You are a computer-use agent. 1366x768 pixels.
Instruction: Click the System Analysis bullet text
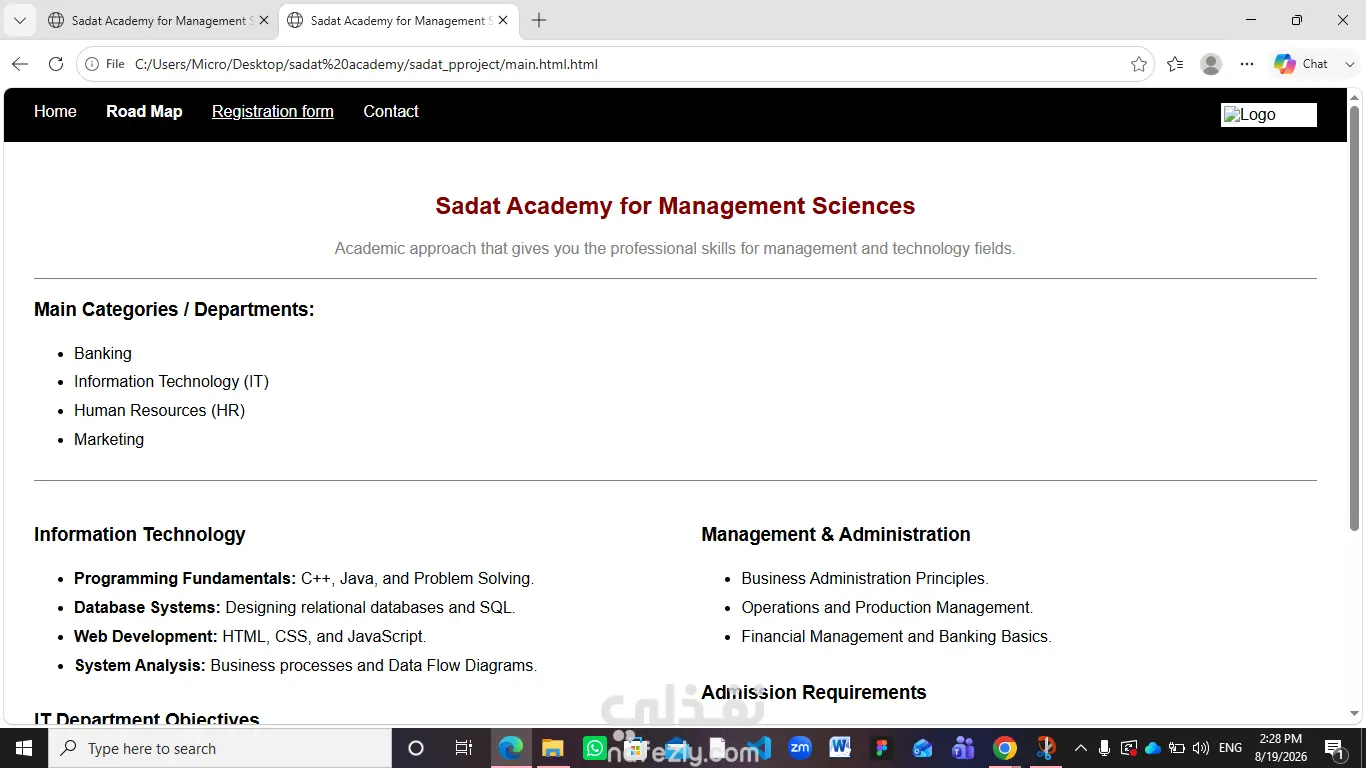[306, 665]
